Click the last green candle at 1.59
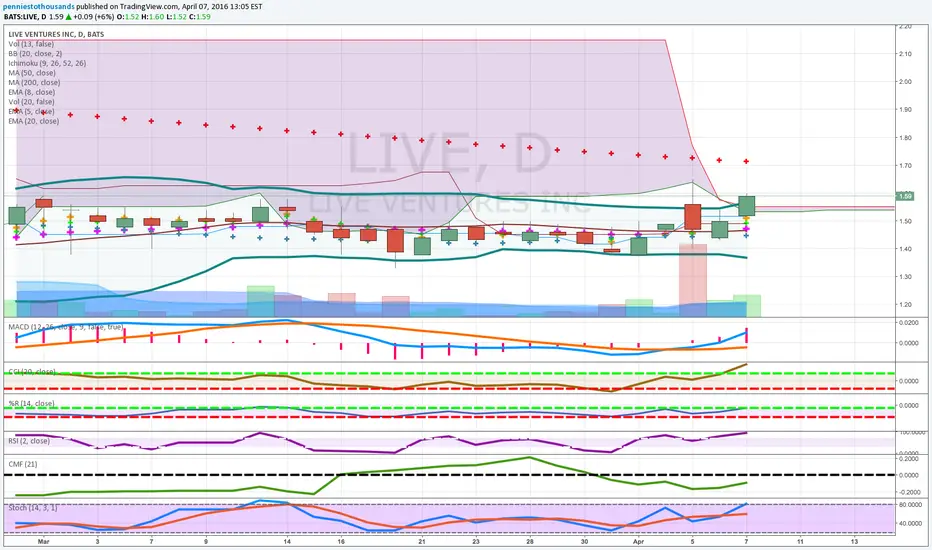 click(x=747, y=206)
